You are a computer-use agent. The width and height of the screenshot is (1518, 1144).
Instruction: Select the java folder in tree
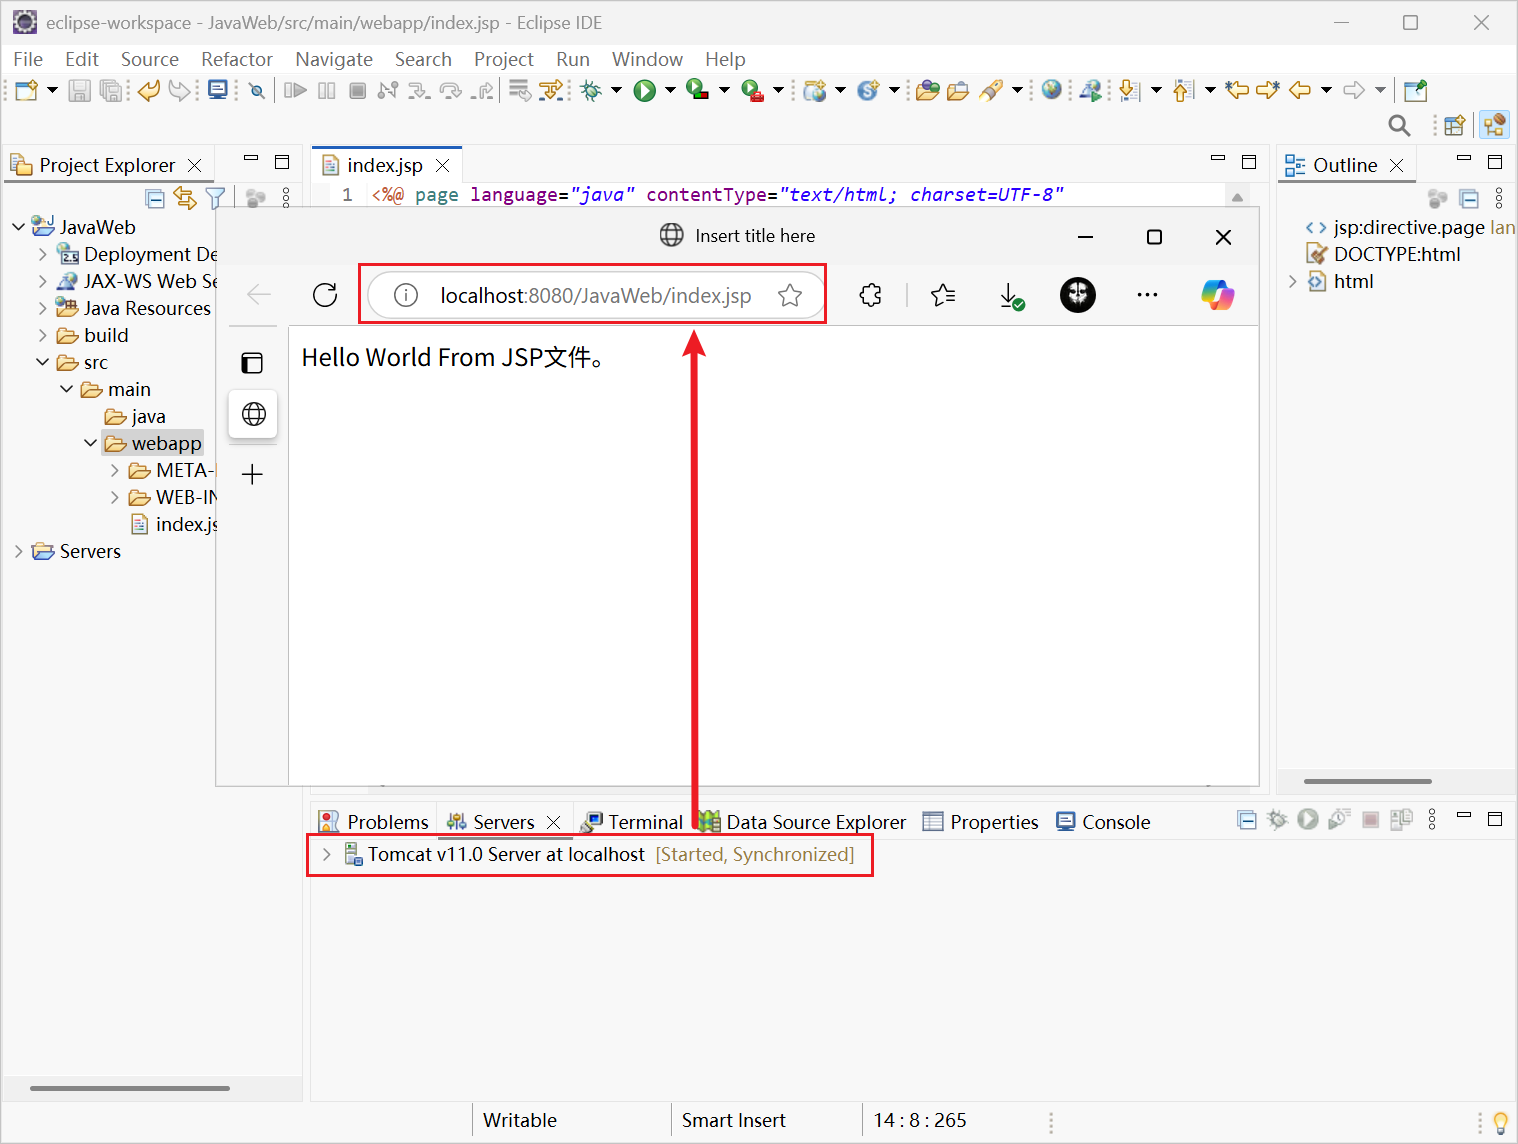pyautogui.click(x=136, y=416)
